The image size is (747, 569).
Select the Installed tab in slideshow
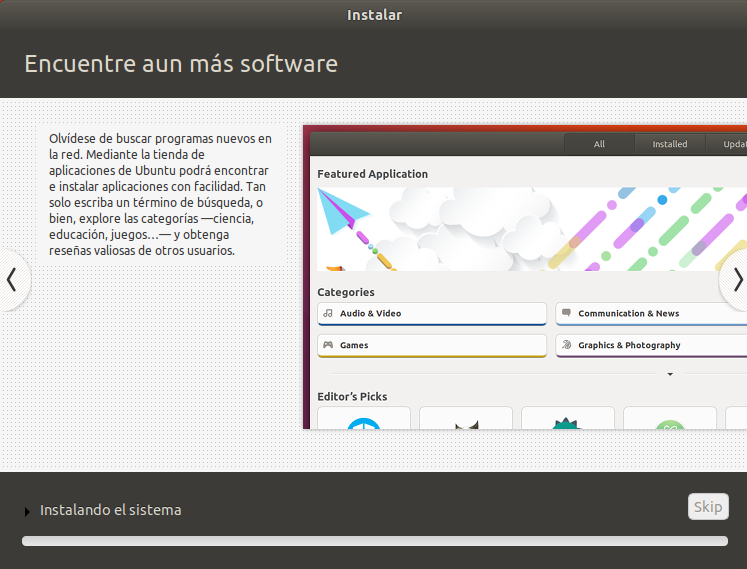click(669, 144)
